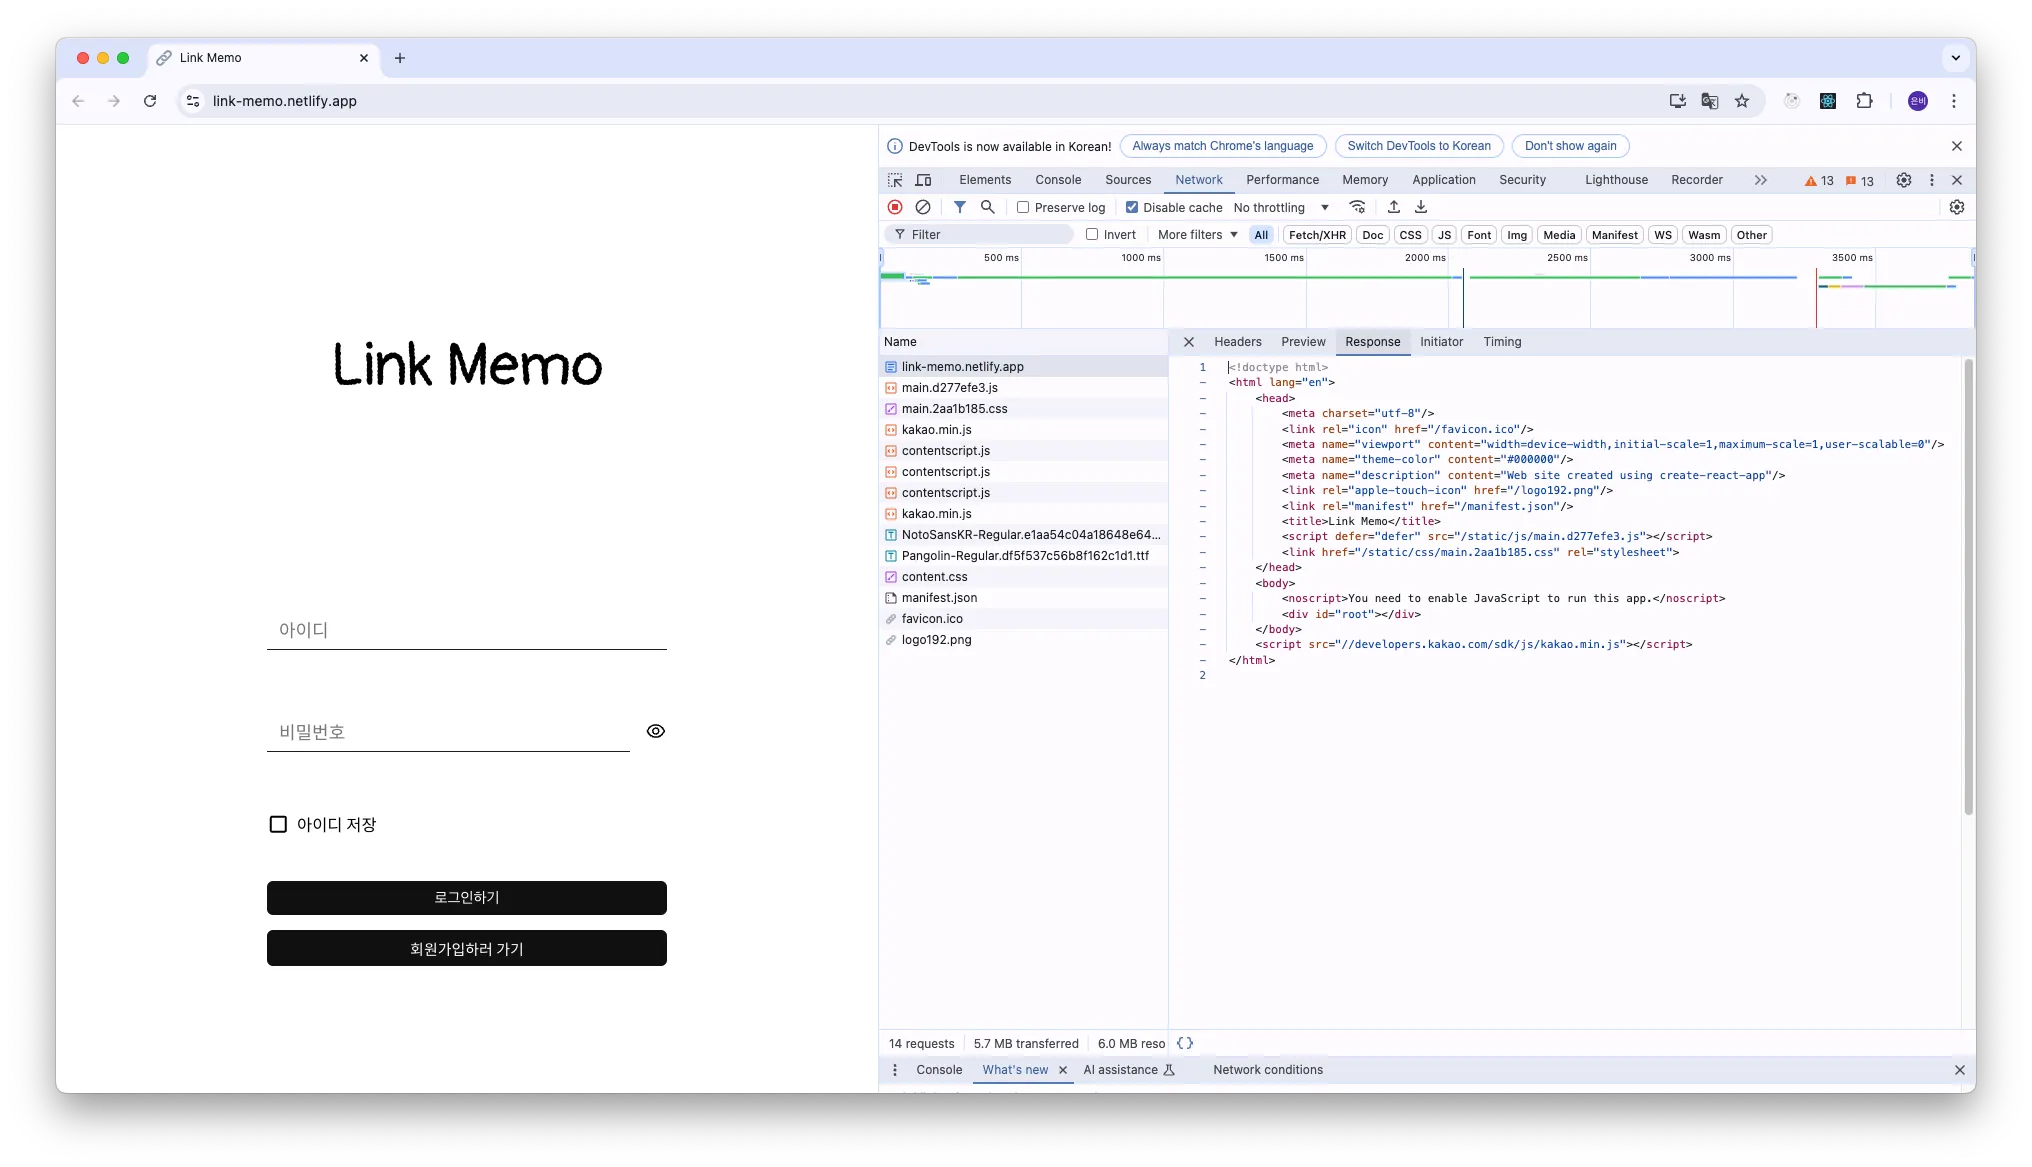
Task: Click Export HAR download icon
Action: (1421, 207)
